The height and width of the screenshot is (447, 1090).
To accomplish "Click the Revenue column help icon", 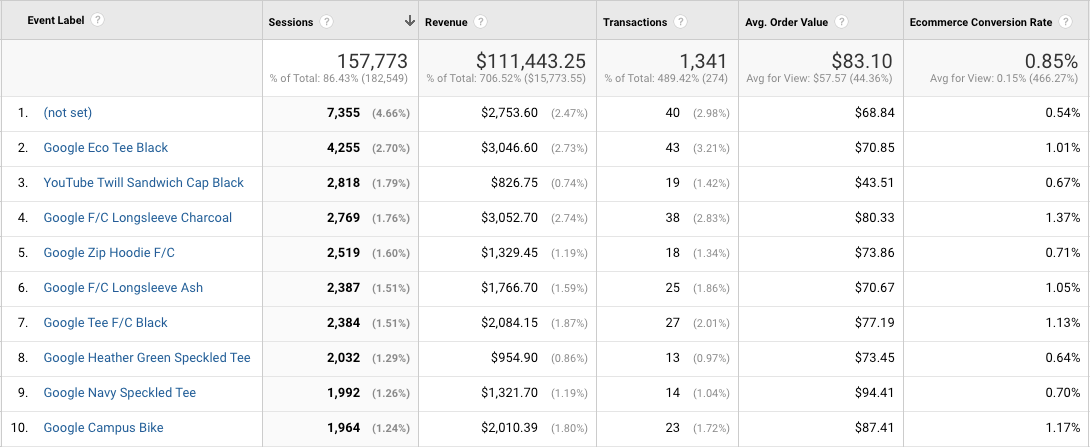I will (481, 22).
